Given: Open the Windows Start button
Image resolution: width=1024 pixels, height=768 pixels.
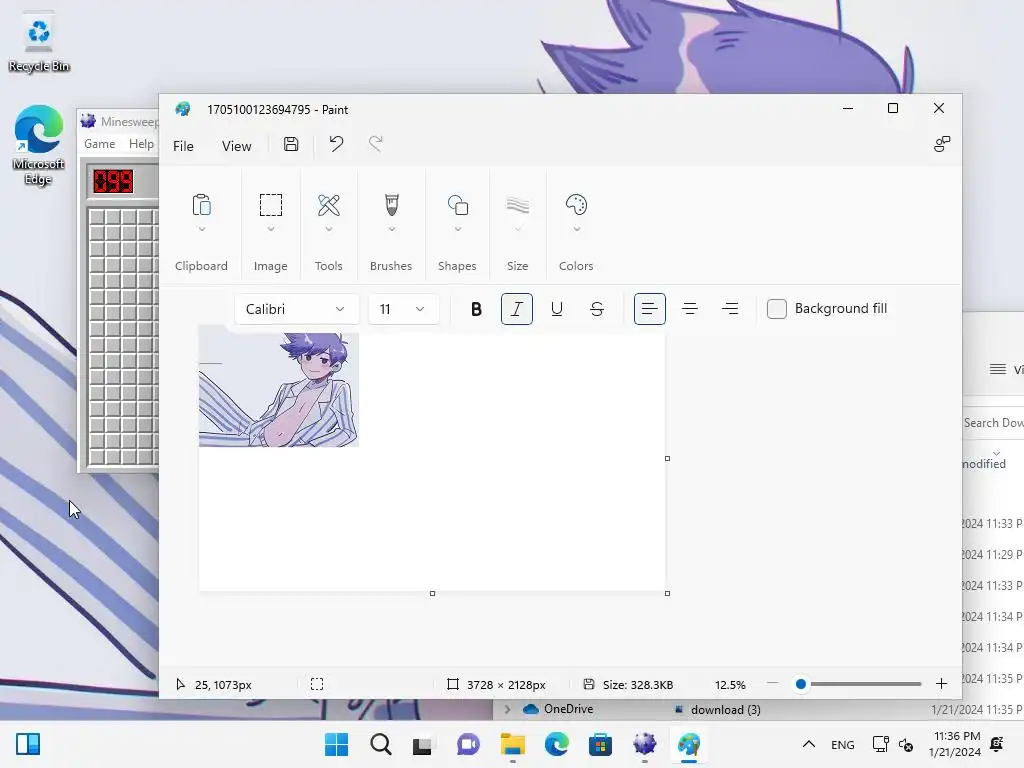Looking at the screenshot, I should (x=336, y=744).
